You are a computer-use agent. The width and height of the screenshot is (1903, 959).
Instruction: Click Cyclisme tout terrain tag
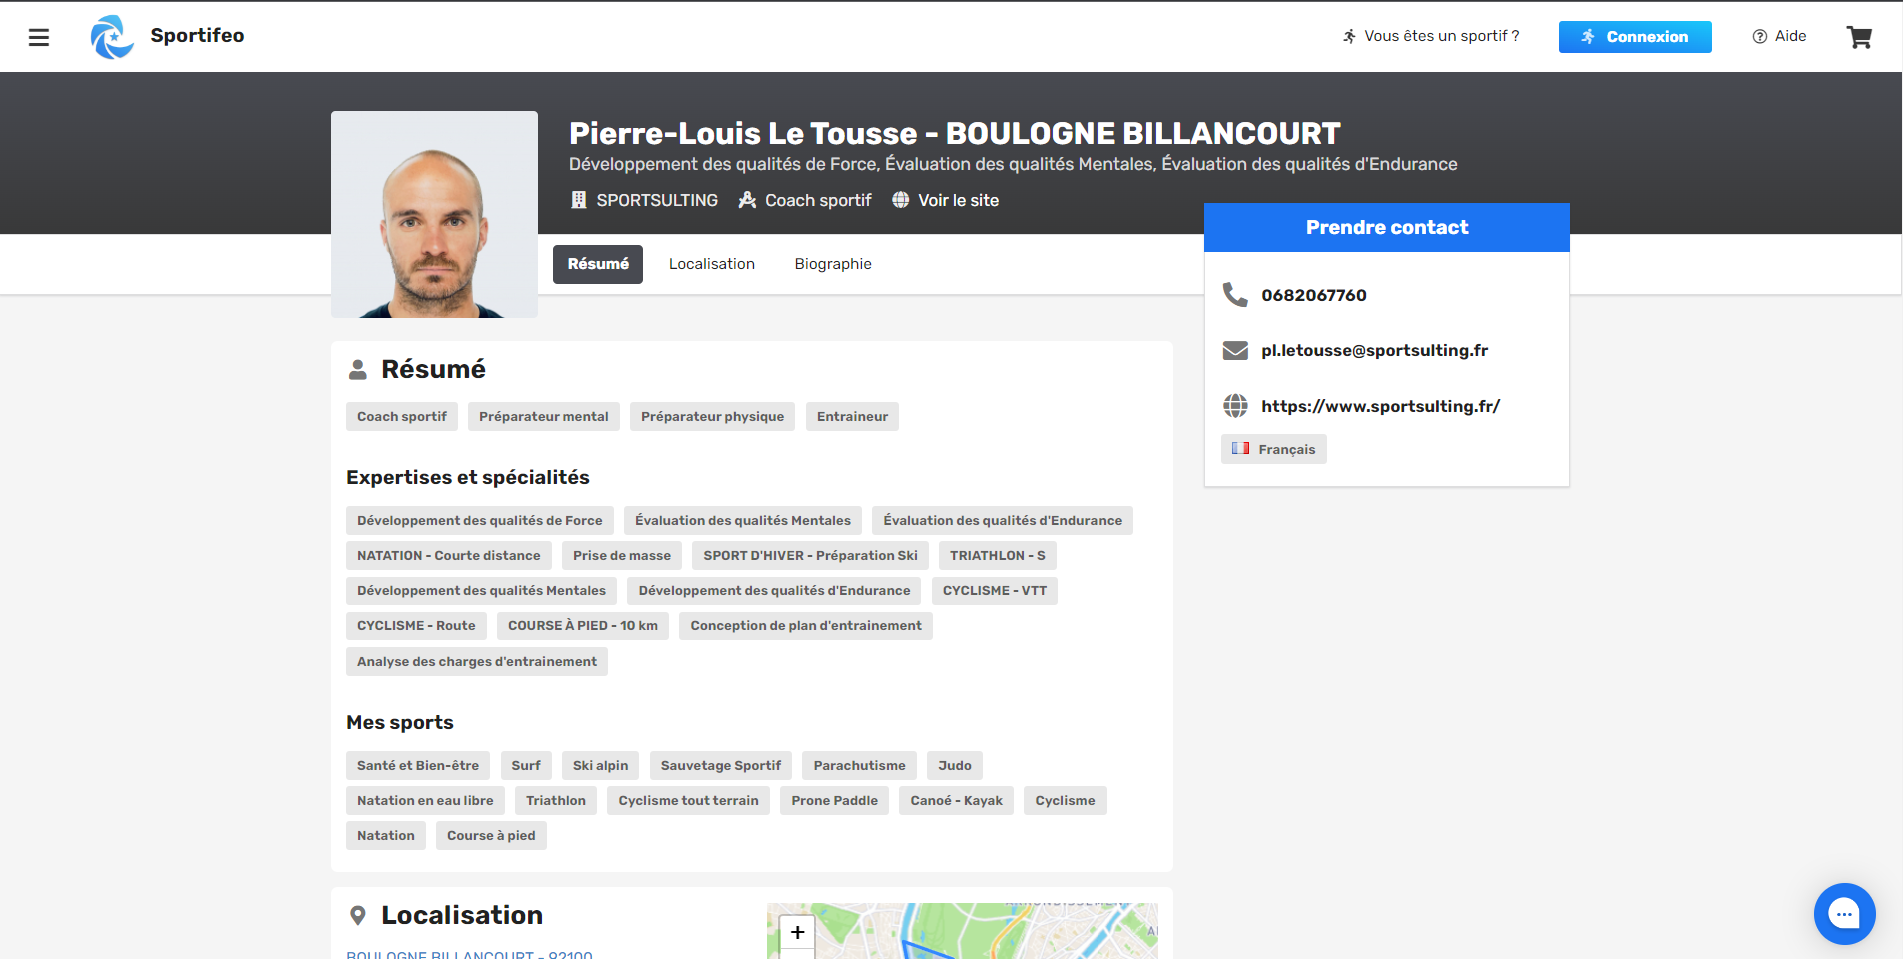[x=688, y=801]
